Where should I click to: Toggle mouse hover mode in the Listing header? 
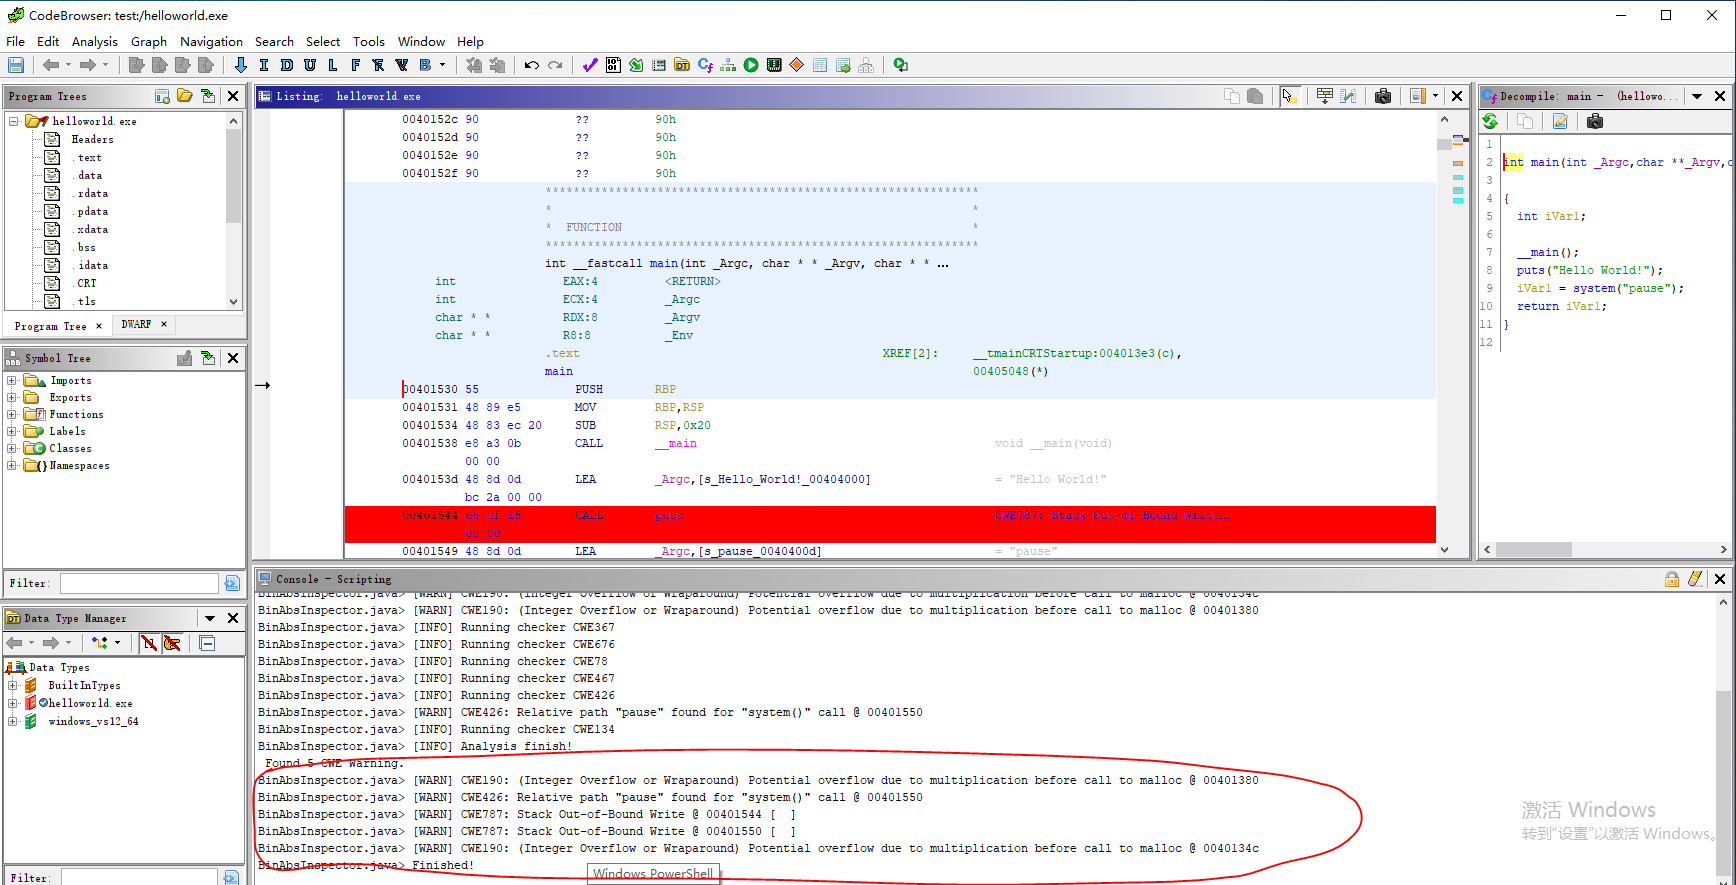(1288, 96)
